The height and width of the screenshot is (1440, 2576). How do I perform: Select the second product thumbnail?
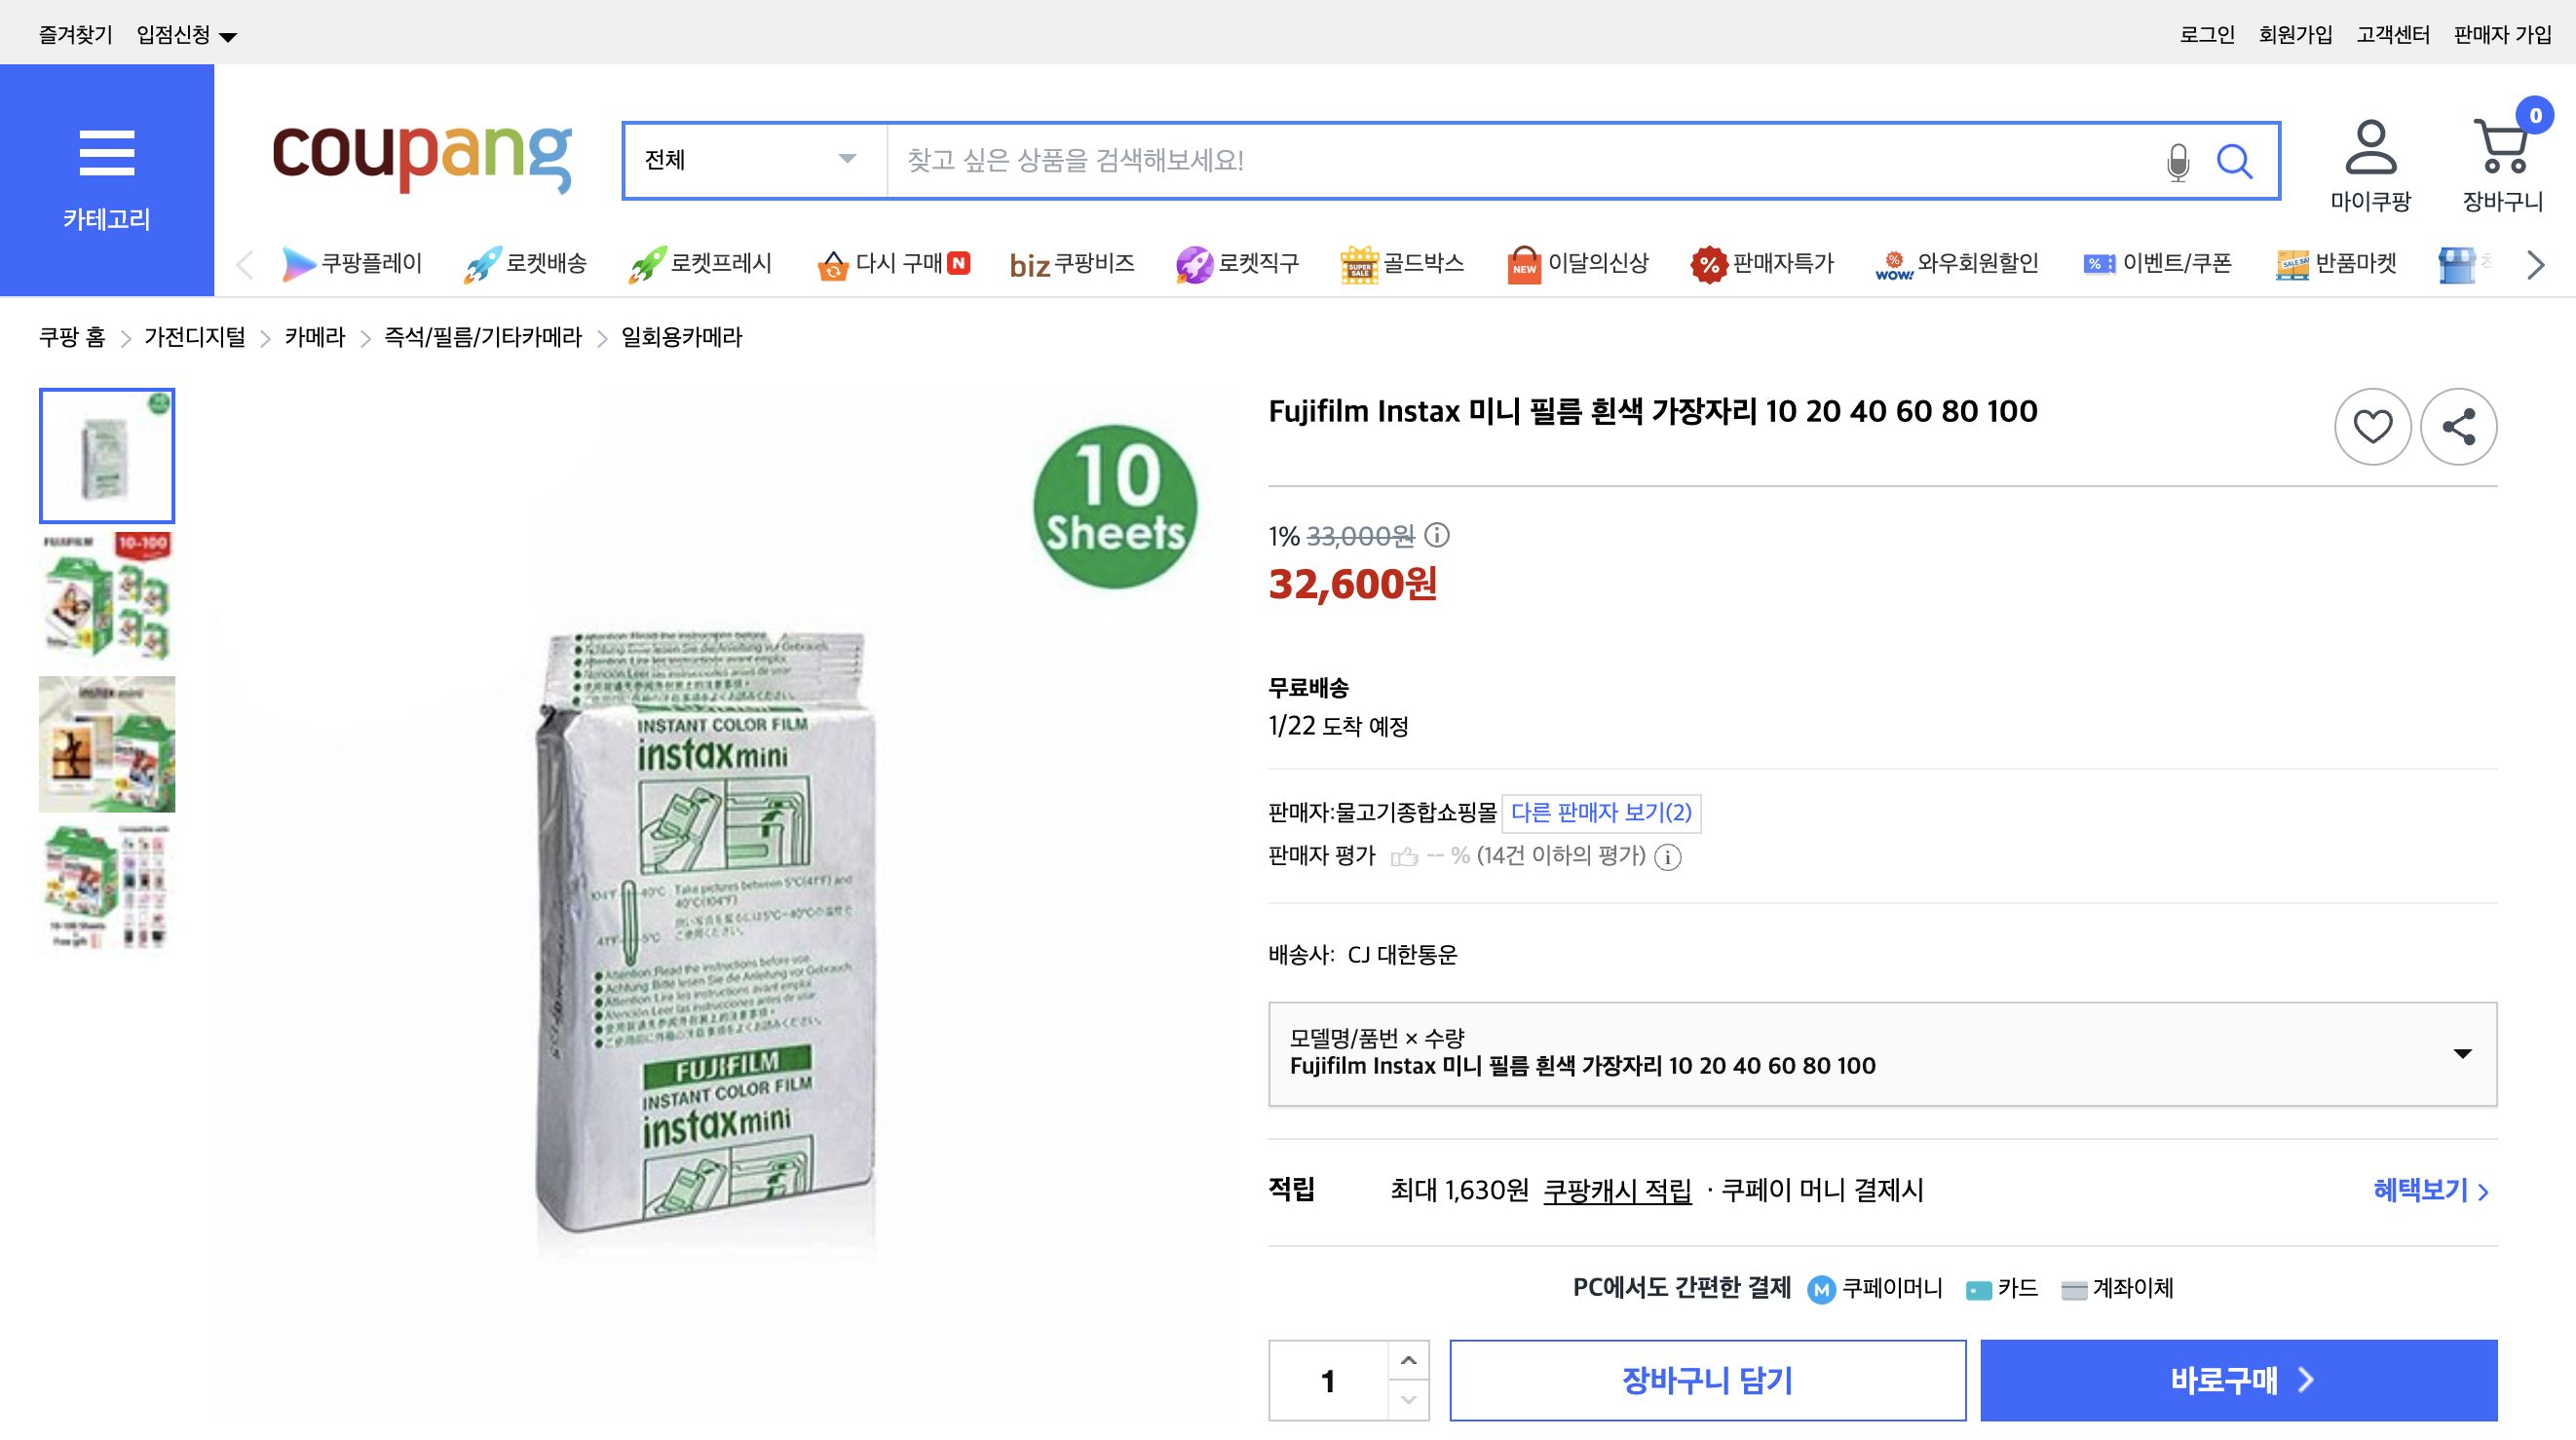106,598
